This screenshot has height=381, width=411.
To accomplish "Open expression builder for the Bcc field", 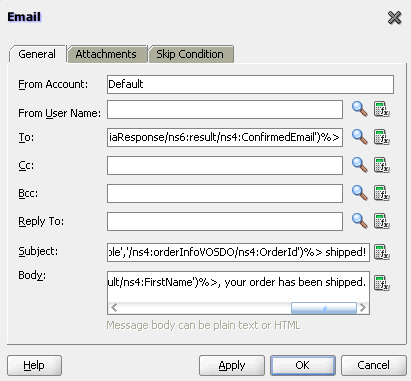I will [x=382, y=193].
